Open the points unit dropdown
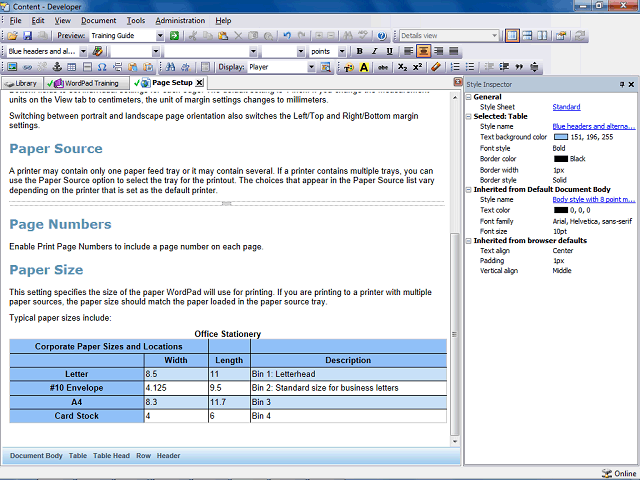 tap(342, 51)
